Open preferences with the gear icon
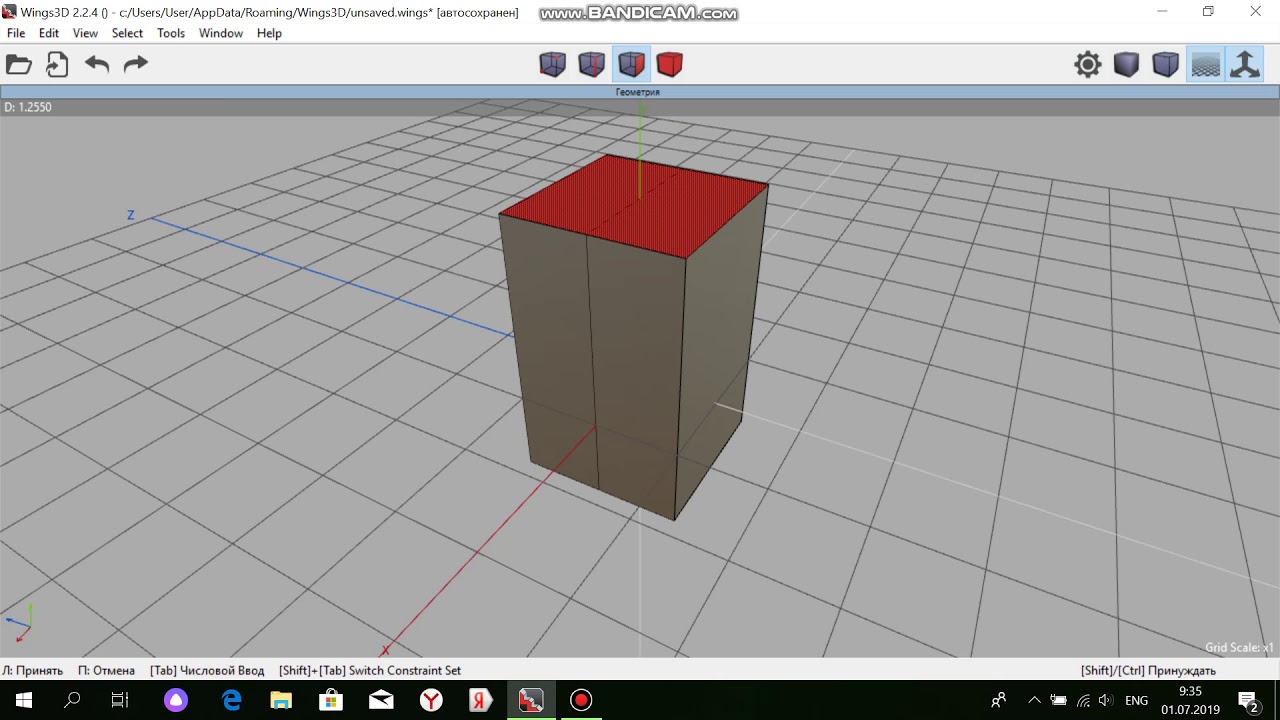1280x720 pixels. coord(1088,65)
